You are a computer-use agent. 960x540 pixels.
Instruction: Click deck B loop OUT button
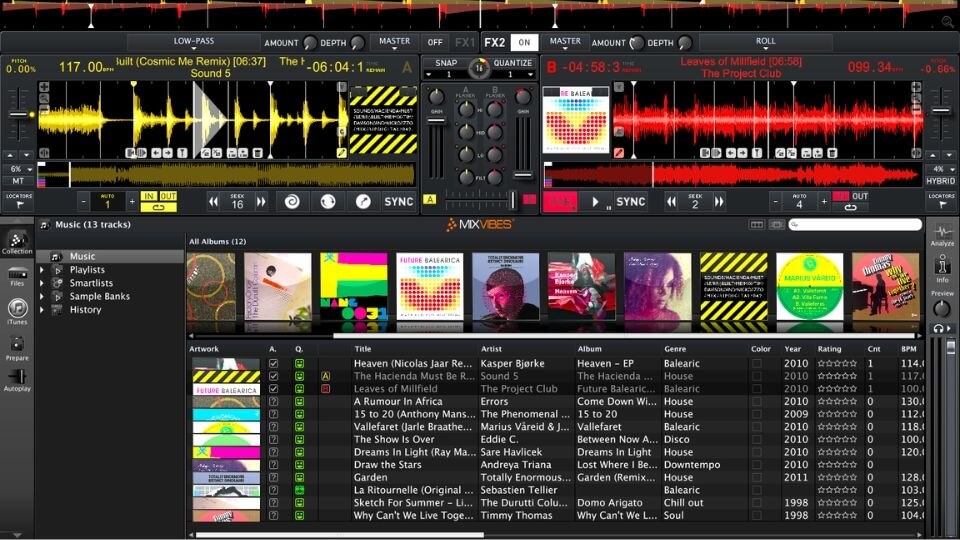[x=860, y=196]
